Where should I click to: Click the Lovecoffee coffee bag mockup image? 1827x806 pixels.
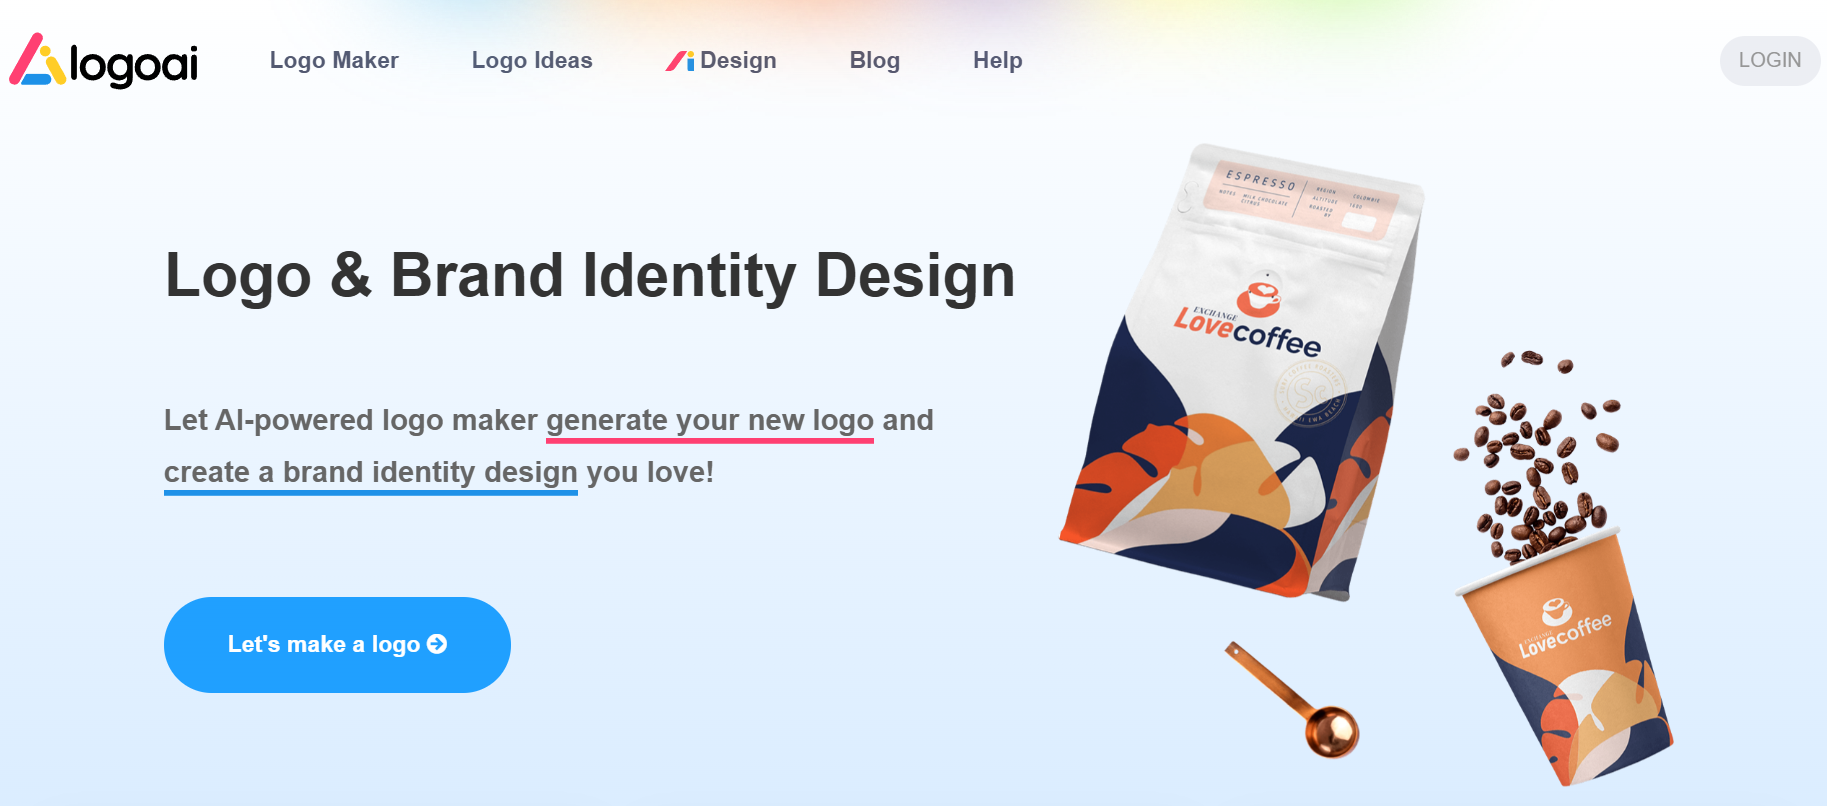[1243, 372]
